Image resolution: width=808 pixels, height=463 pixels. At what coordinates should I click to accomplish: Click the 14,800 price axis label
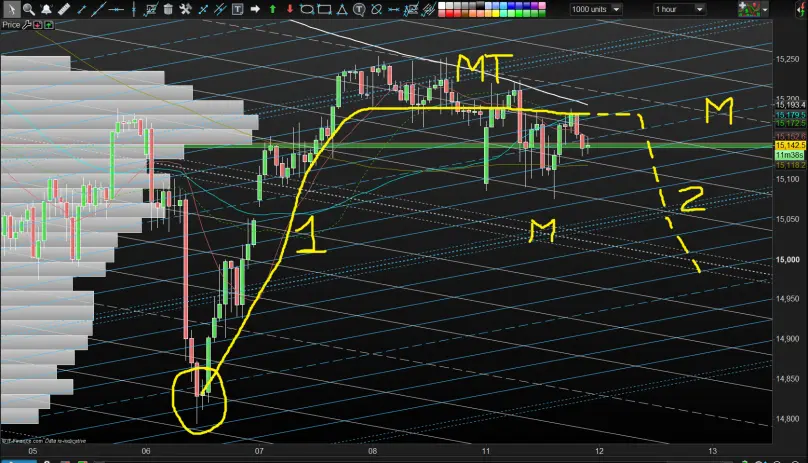click(787, 419)
